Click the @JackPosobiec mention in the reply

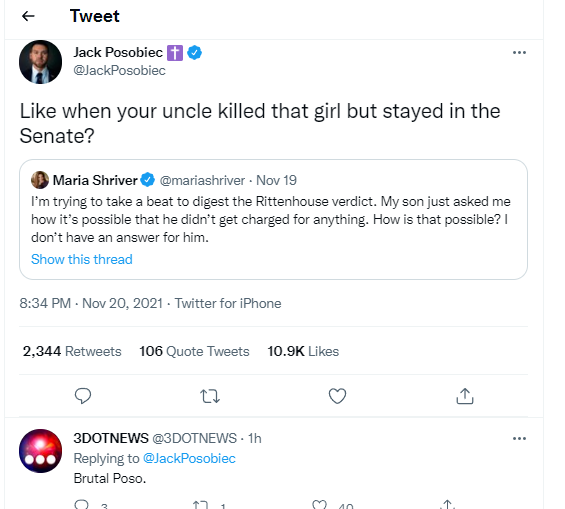tap(189, 458)
